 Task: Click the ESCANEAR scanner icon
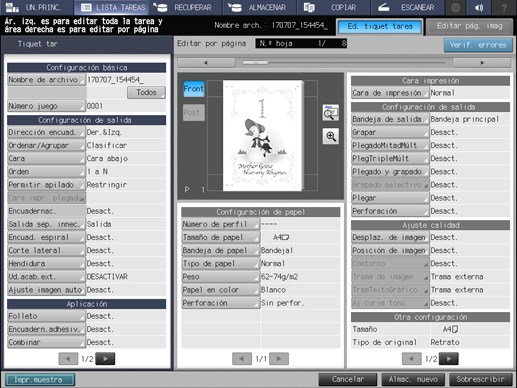coord(384,7)
